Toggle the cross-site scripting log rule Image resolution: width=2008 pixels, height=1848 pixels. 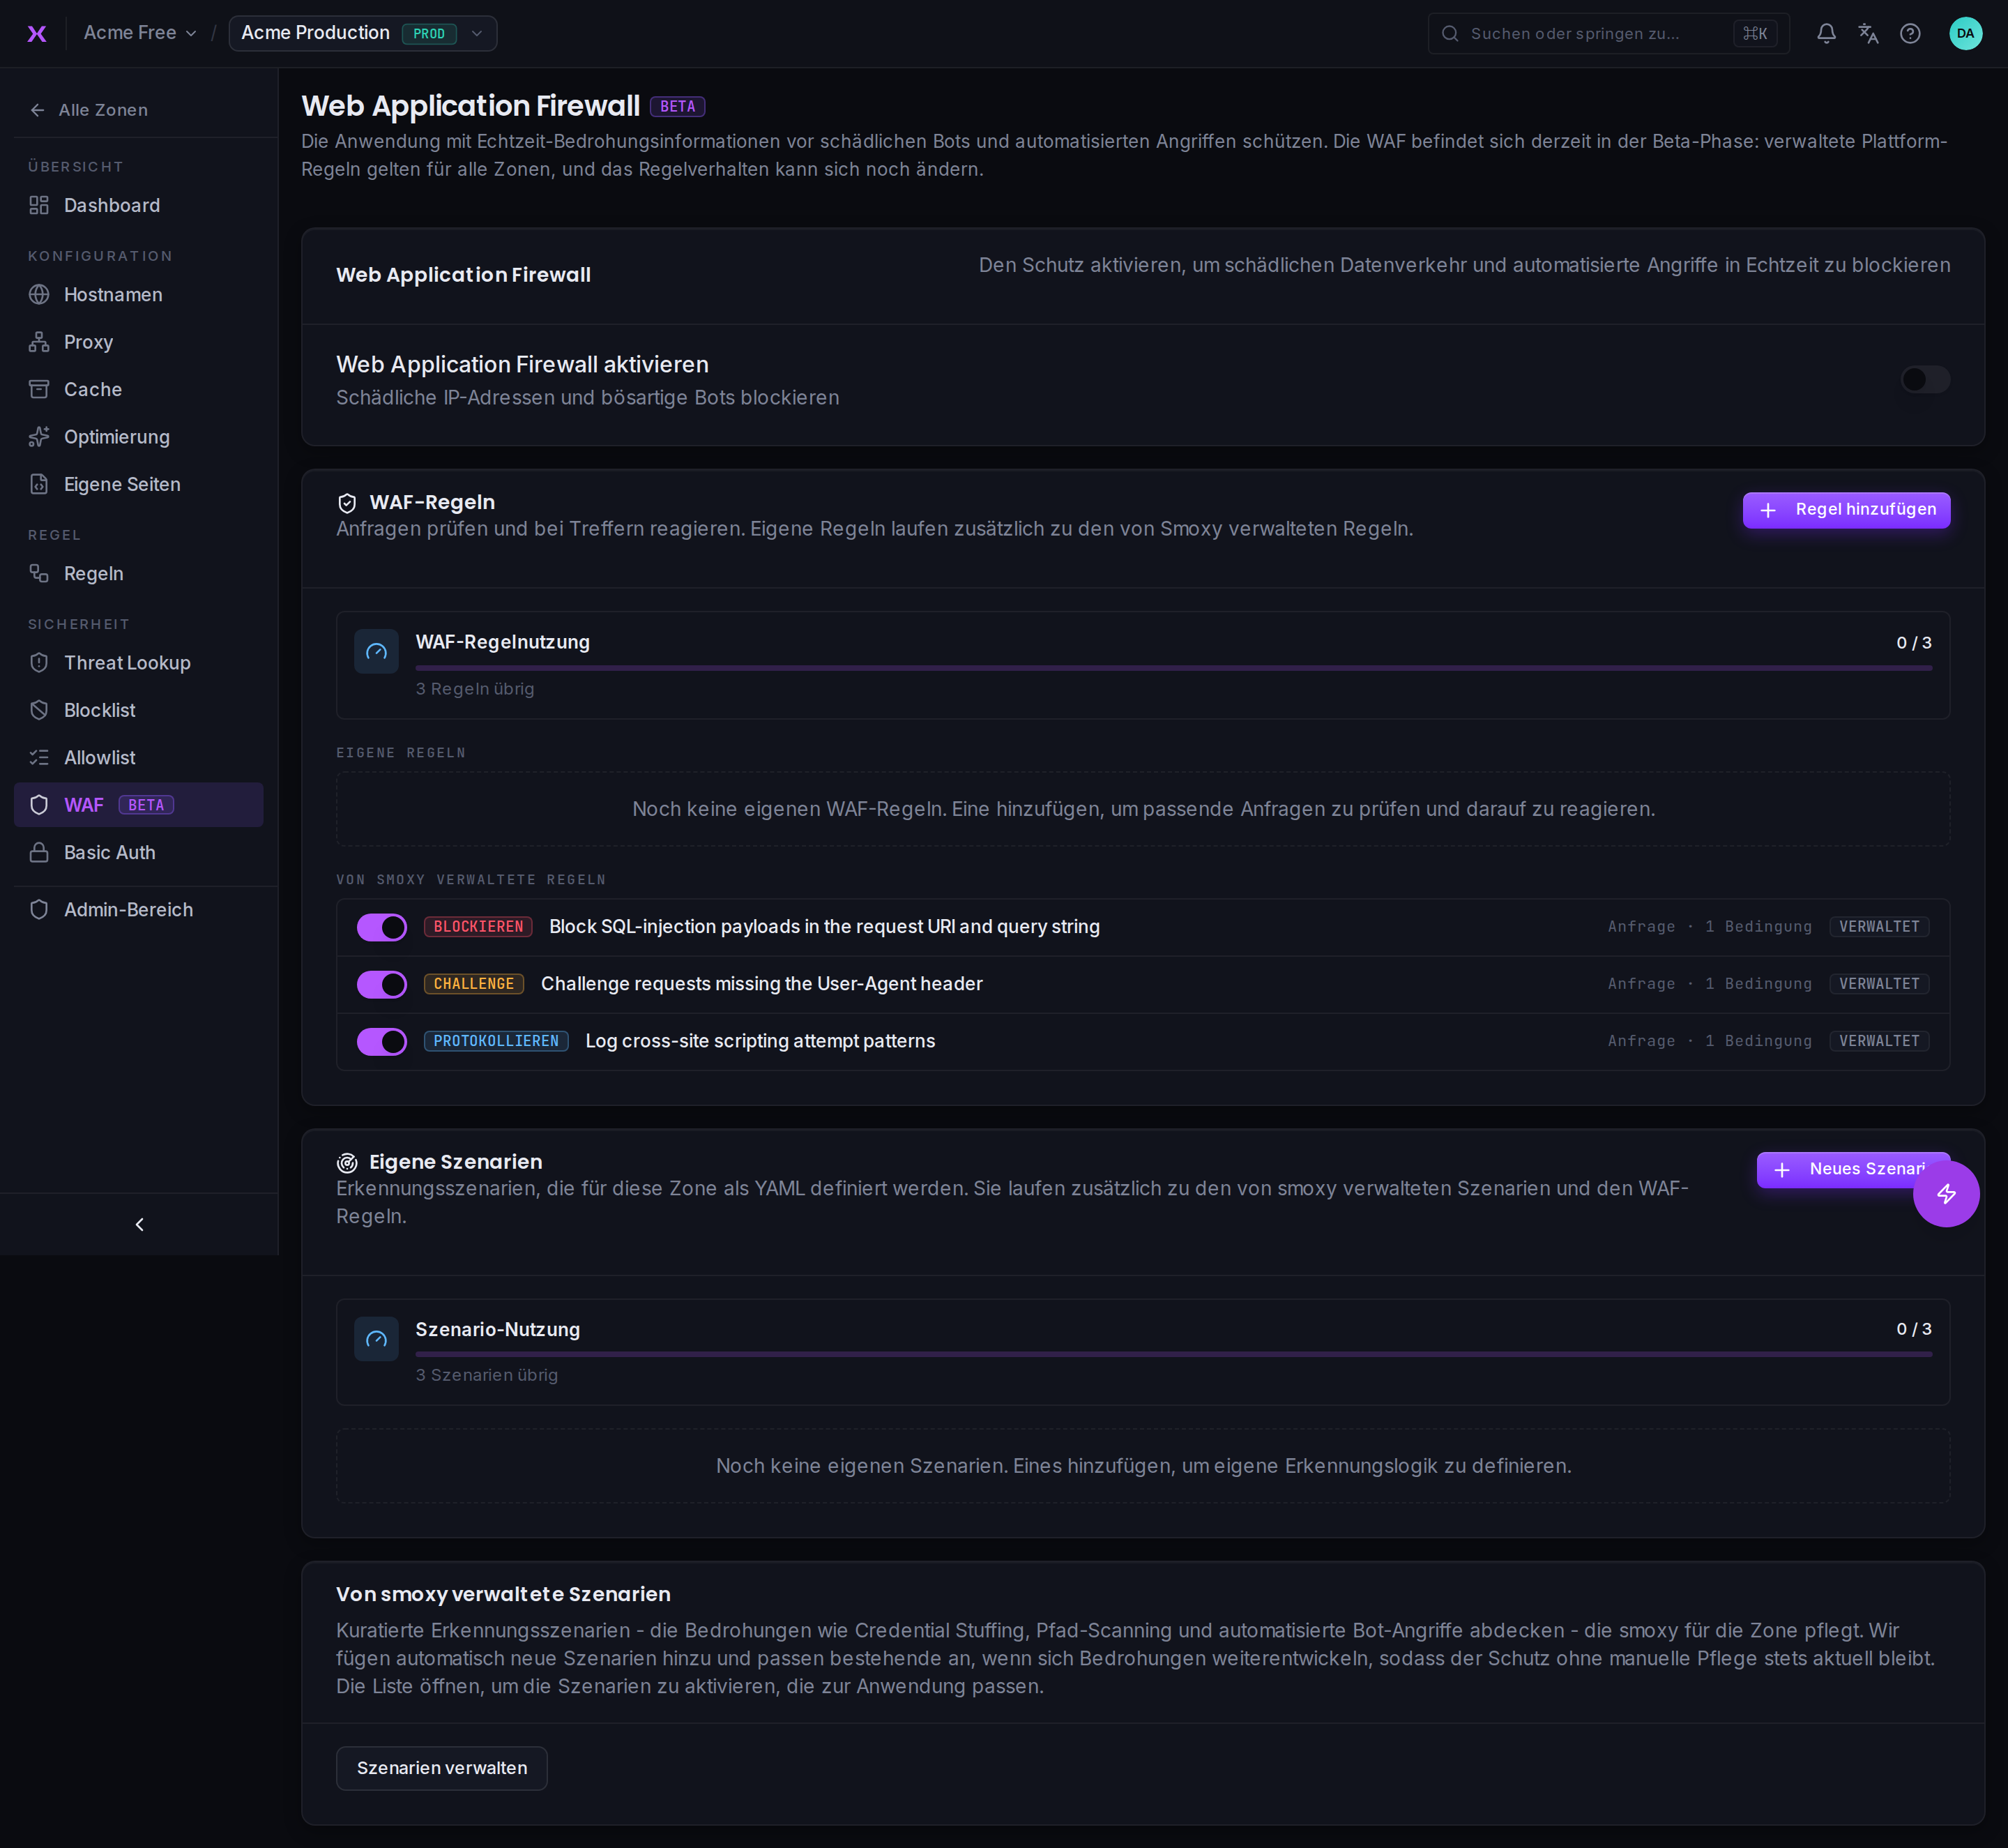pyautogui.click(x=381, y=1041)
